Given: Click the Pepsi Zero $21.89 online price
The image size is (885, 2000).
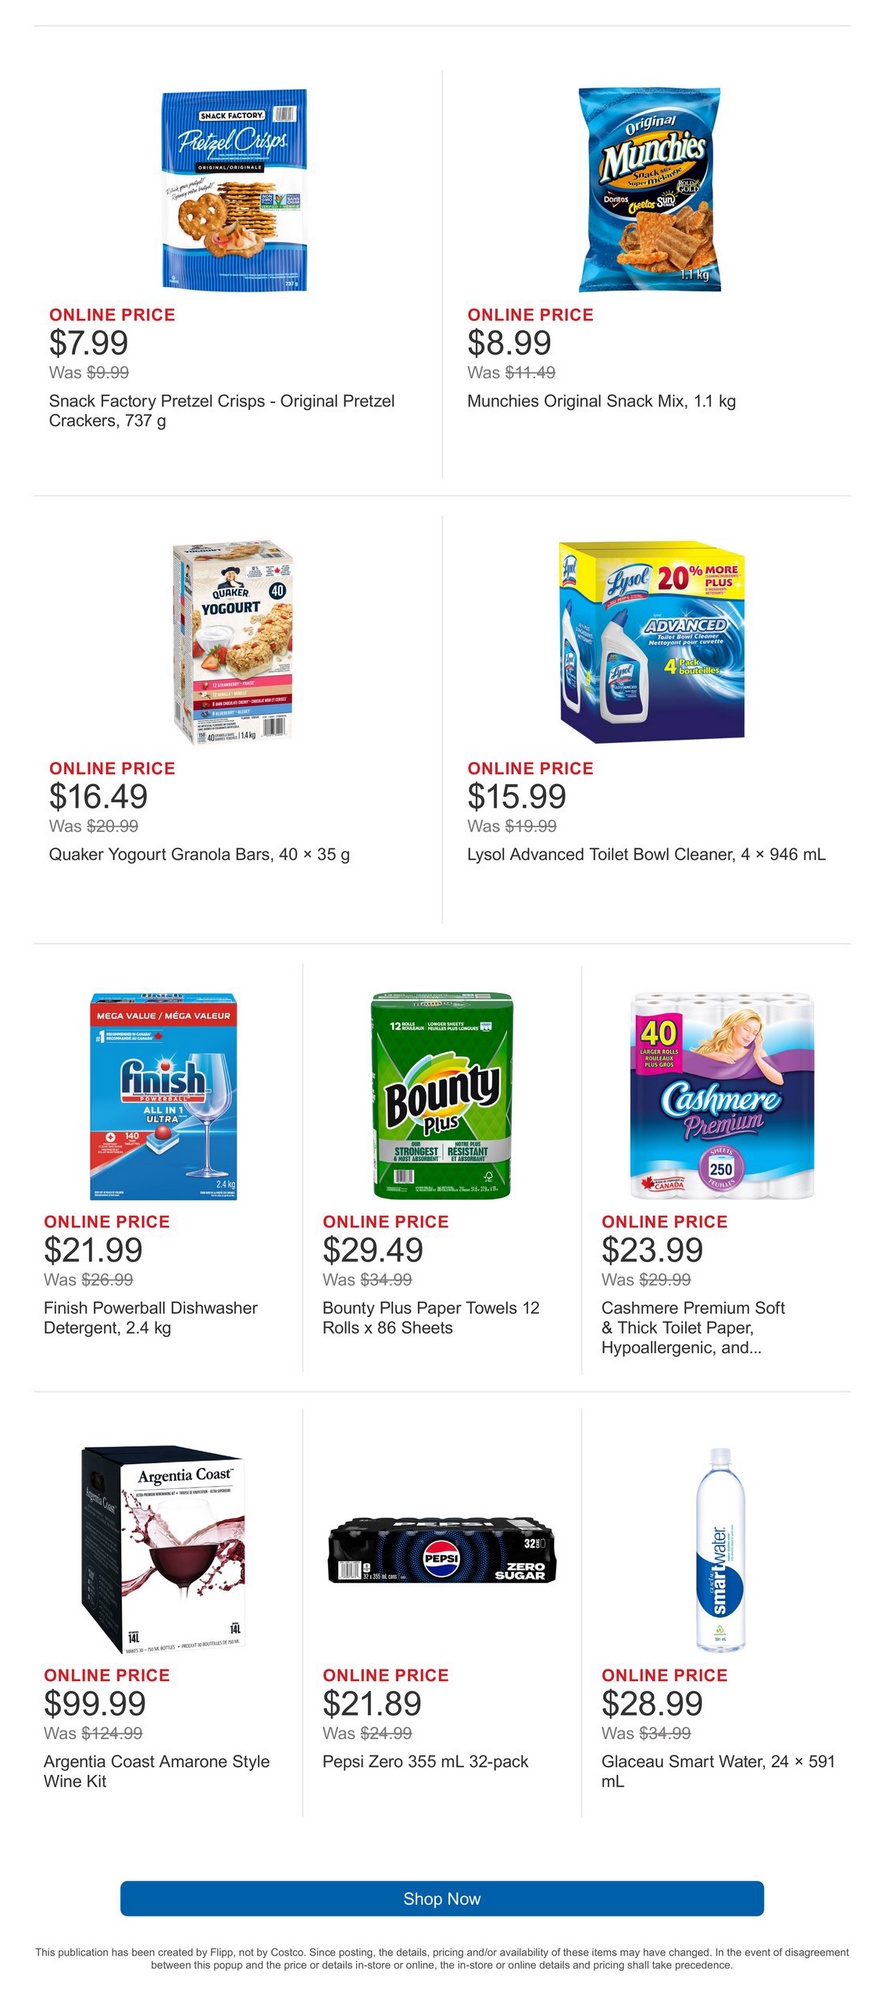Looking at the screenshot, I should pos(372,1703).
